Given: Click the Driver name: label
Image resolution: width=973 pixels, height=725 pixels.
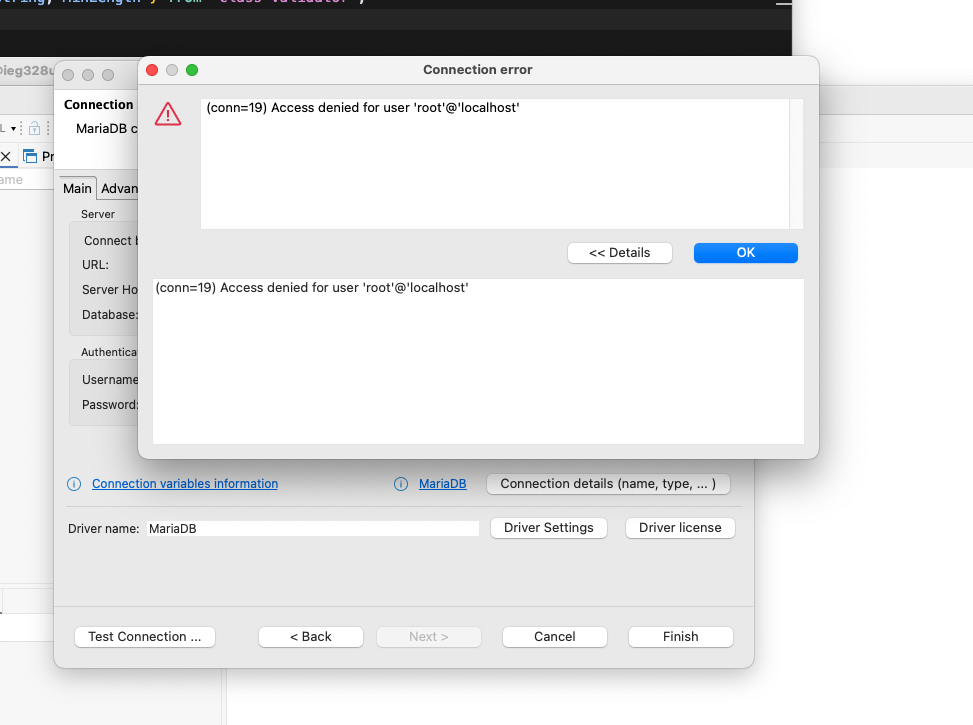Looking at the screenshot, I should pos(104,528).
